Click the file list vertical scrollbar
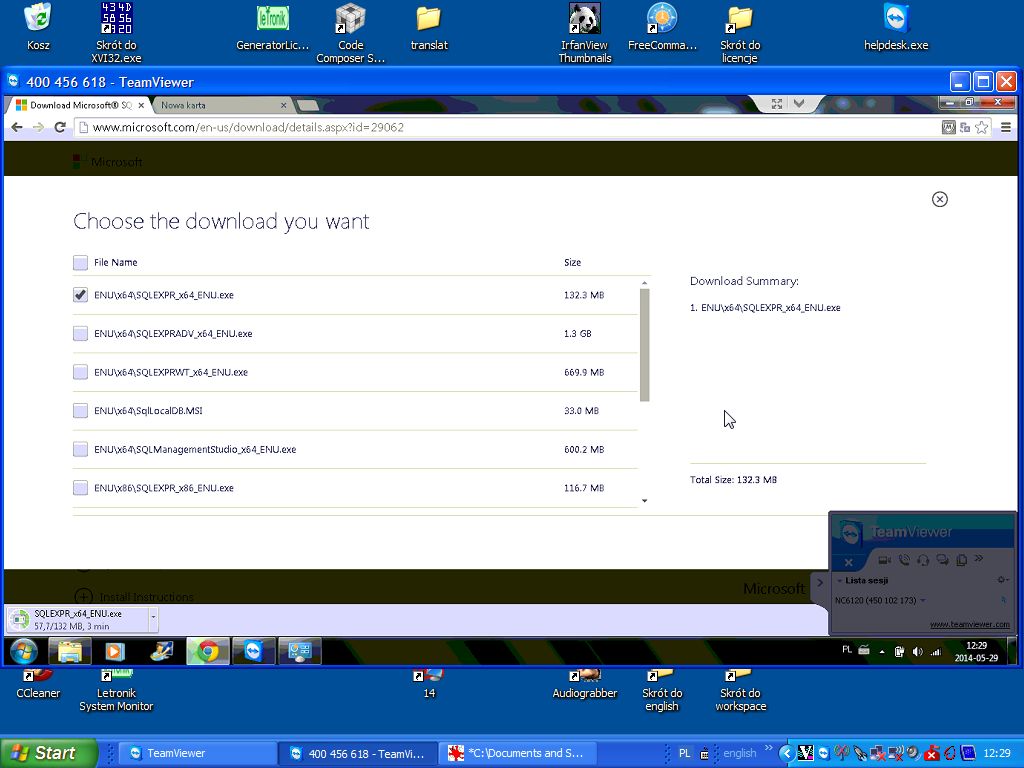This screenshot has height=768, width=1024. (x=645, y=345)
